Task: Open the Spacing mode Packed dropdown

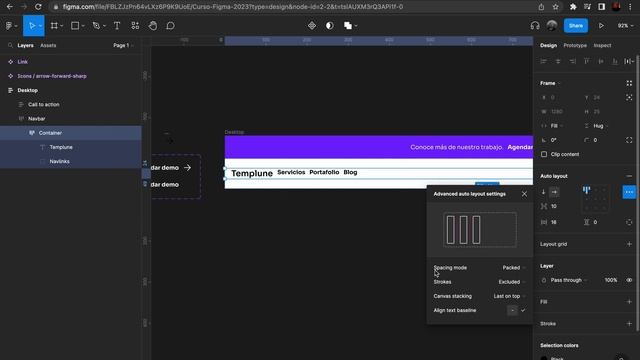Action: (513, 268)
